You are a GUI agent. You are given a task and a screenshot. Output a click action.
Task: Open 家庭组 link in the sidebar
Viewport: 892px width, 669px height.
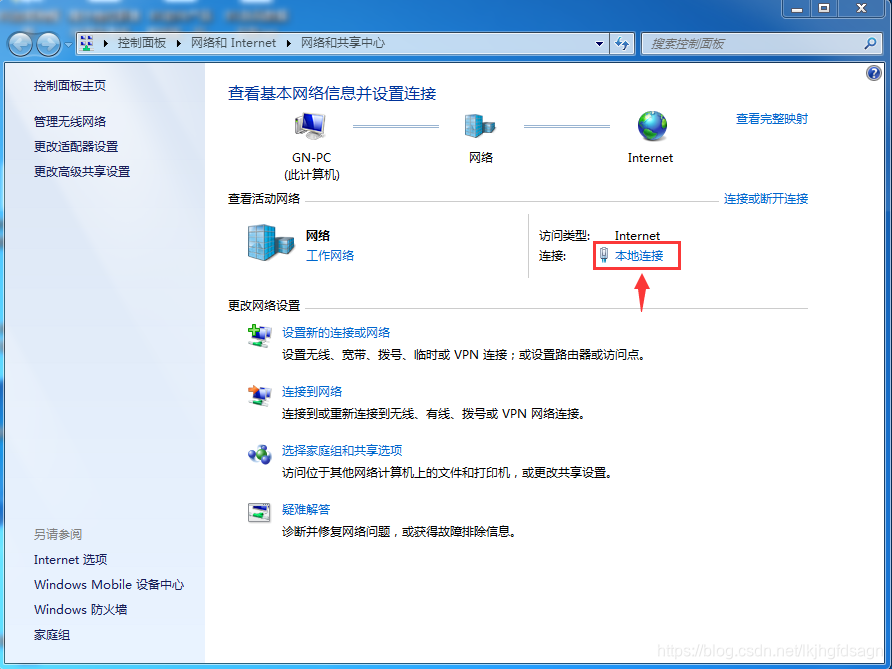[x=52, y=635]
